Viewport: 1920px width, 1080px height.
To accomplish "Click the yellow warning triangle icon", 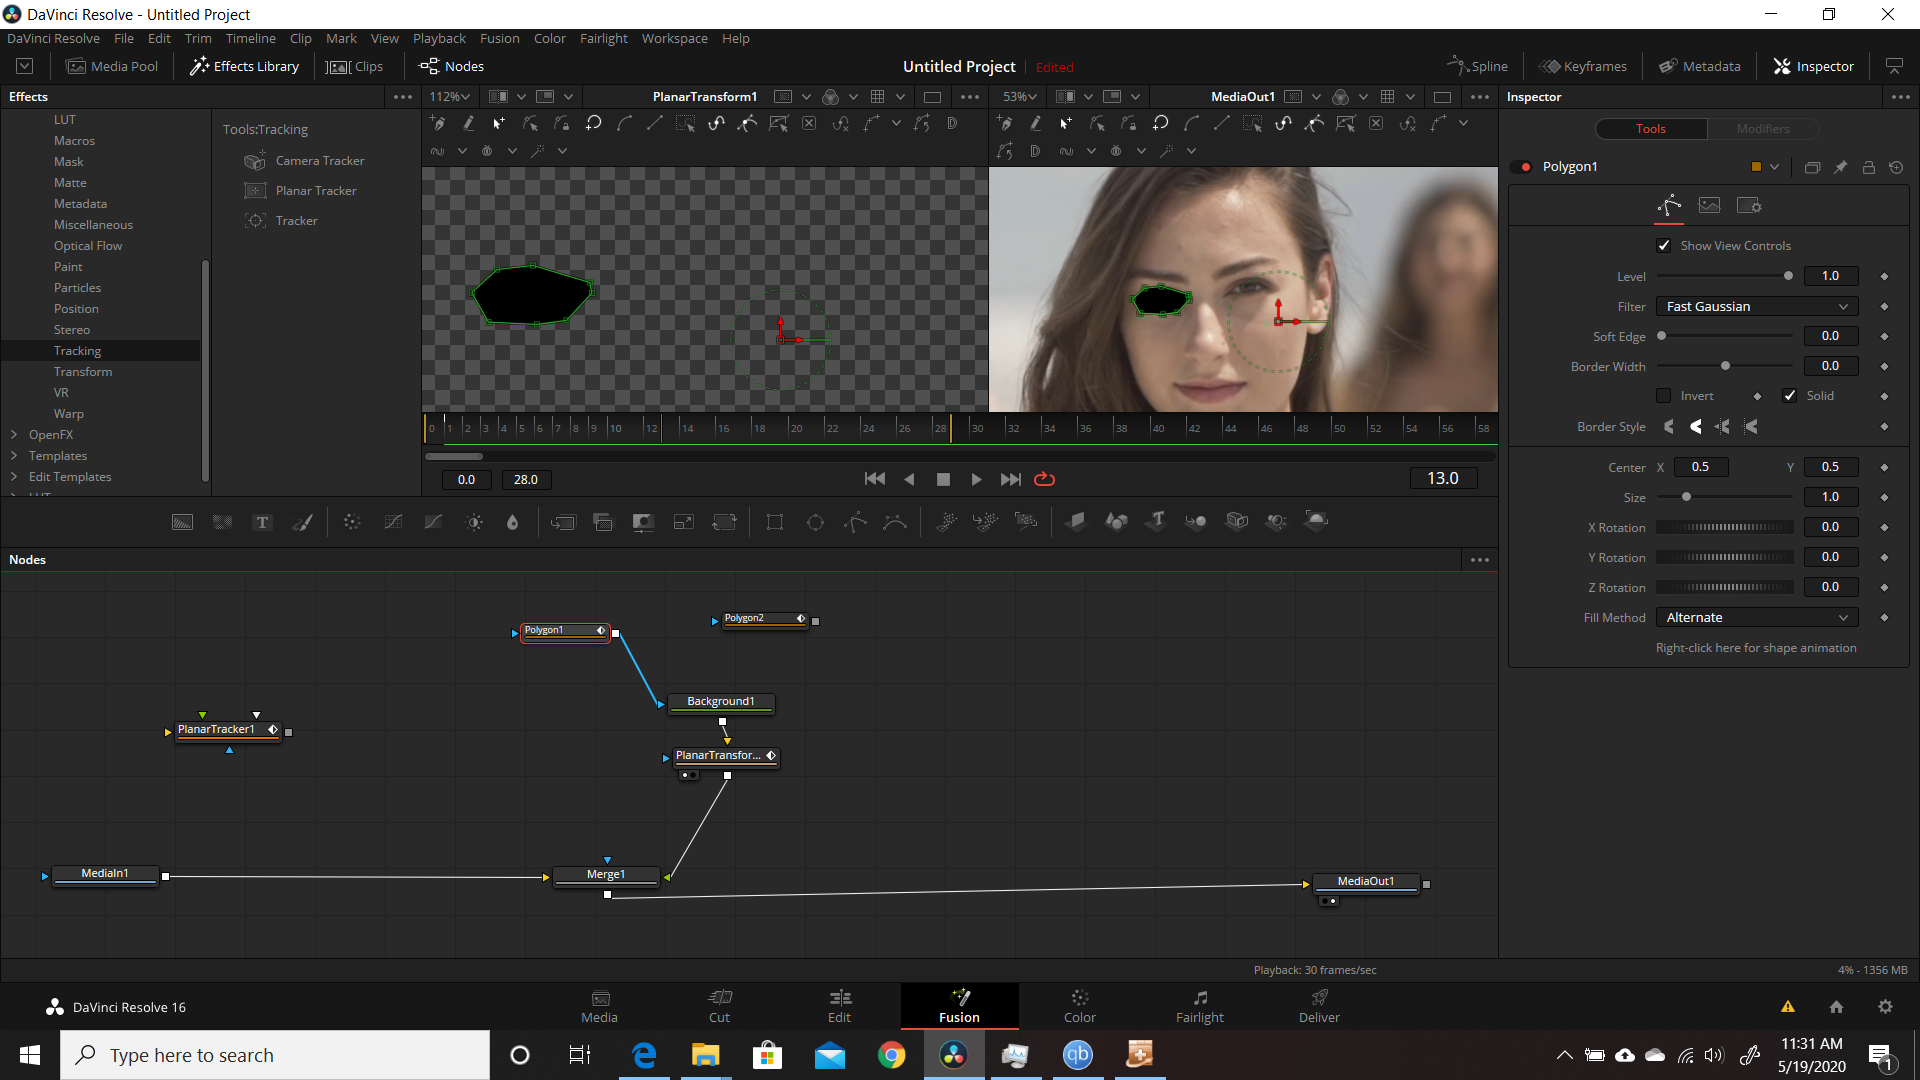I will point(1788,1007).
